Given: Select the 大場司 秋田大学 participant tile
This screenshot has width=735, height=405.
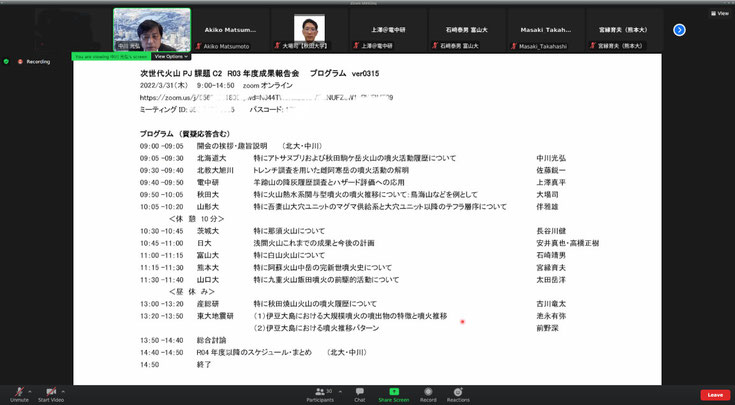Looking at the screenshot, I should click(x=309, y=30).
